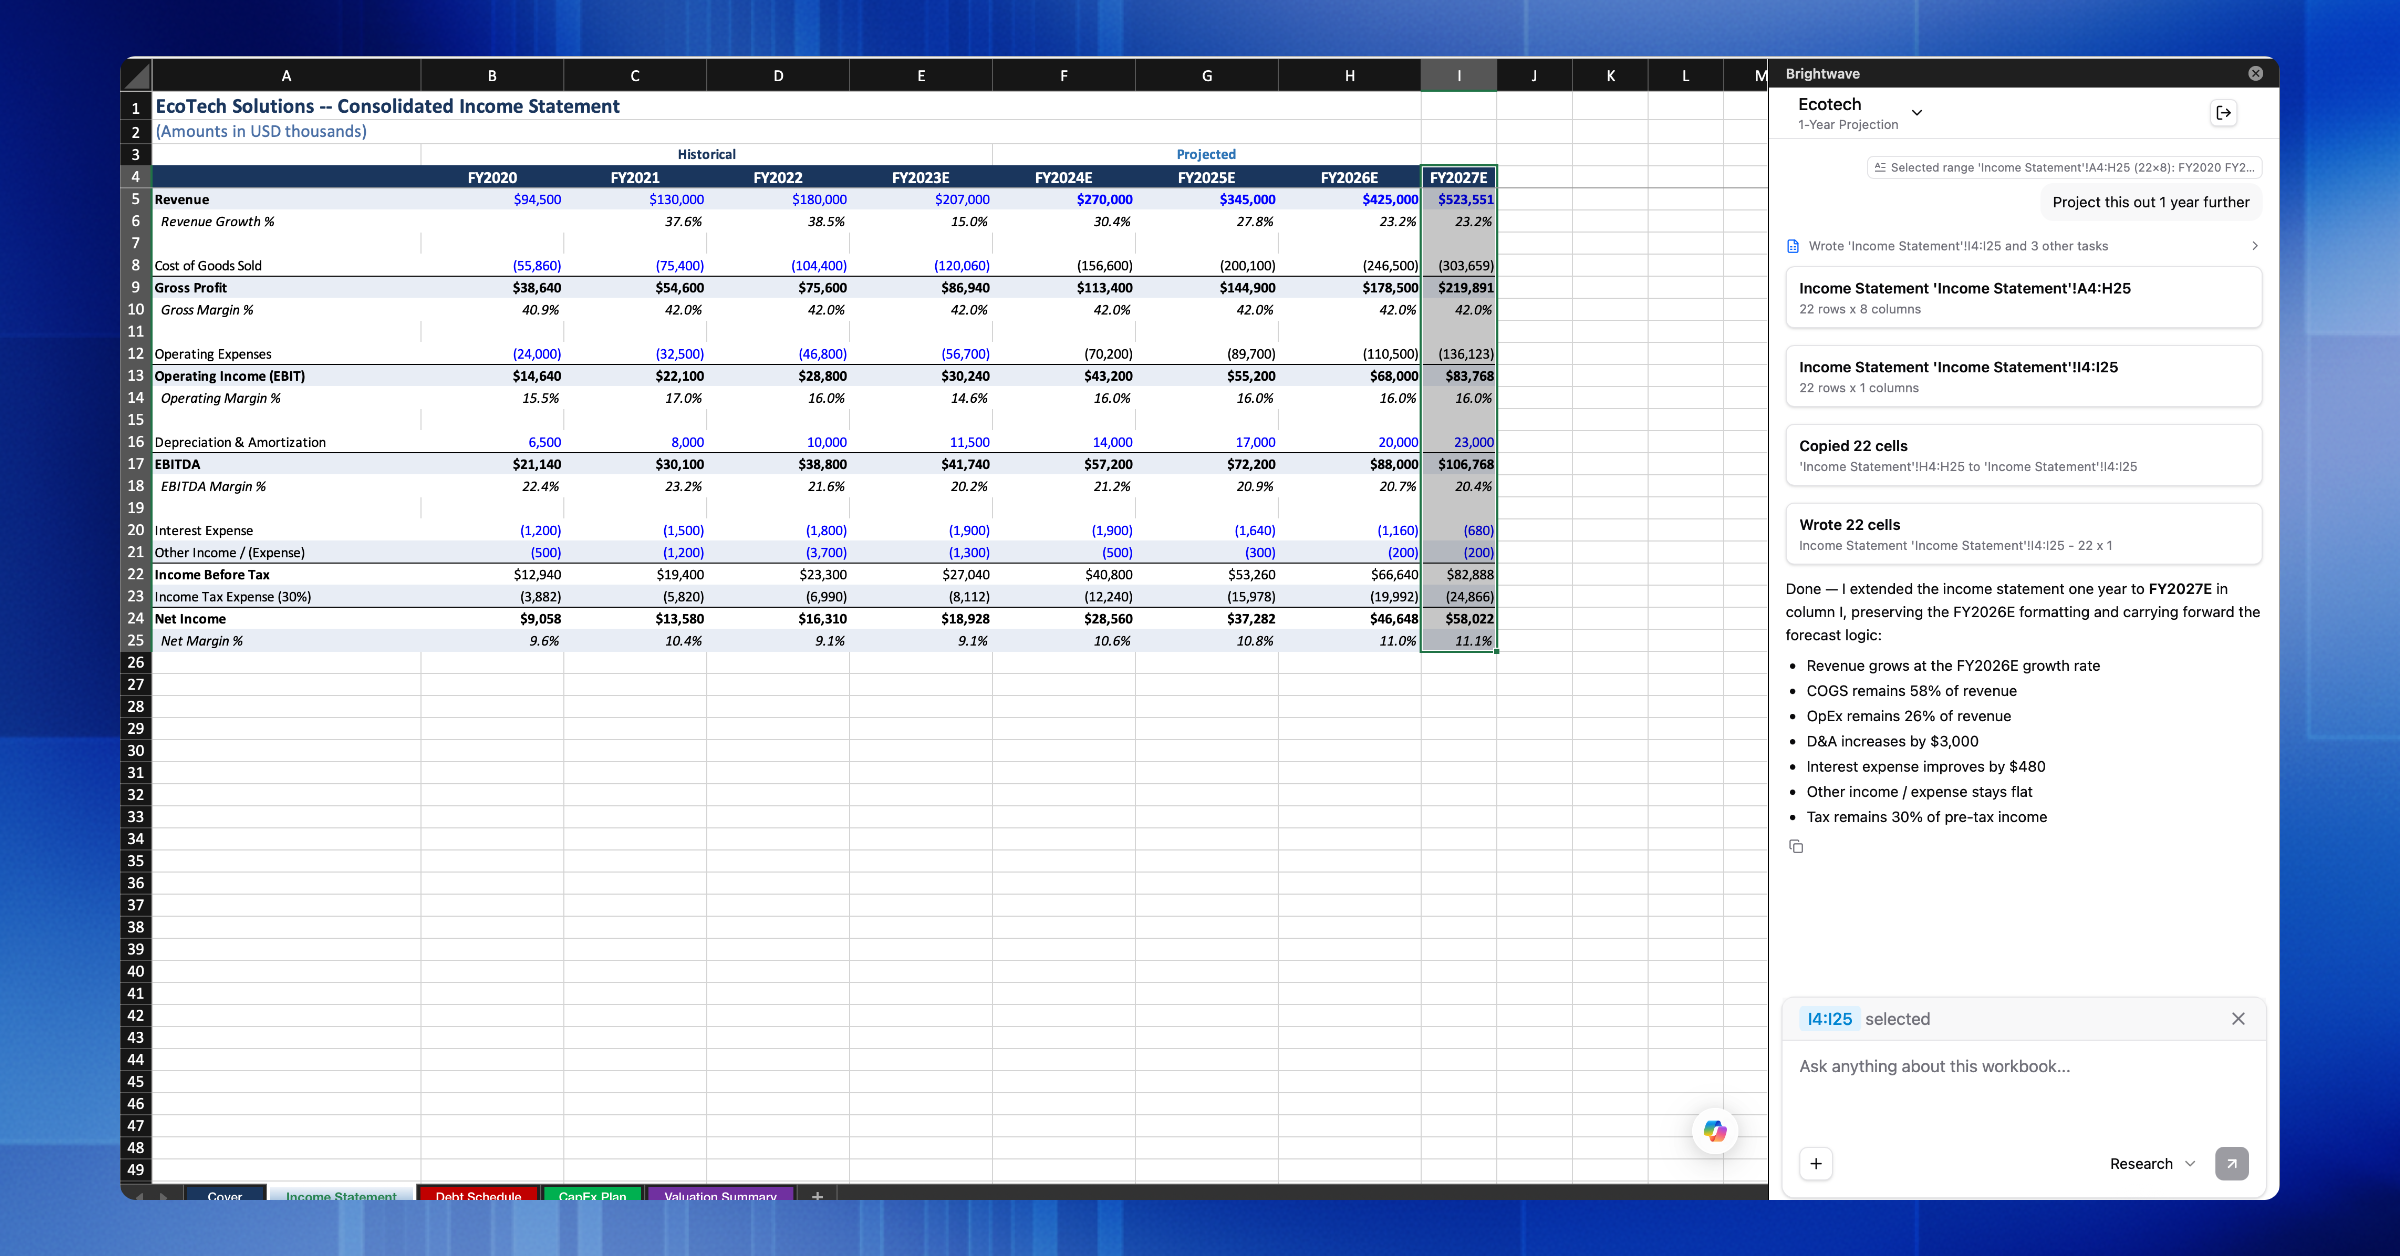
Task: Copy the assistant response
Action: (x=1796, y=846)
